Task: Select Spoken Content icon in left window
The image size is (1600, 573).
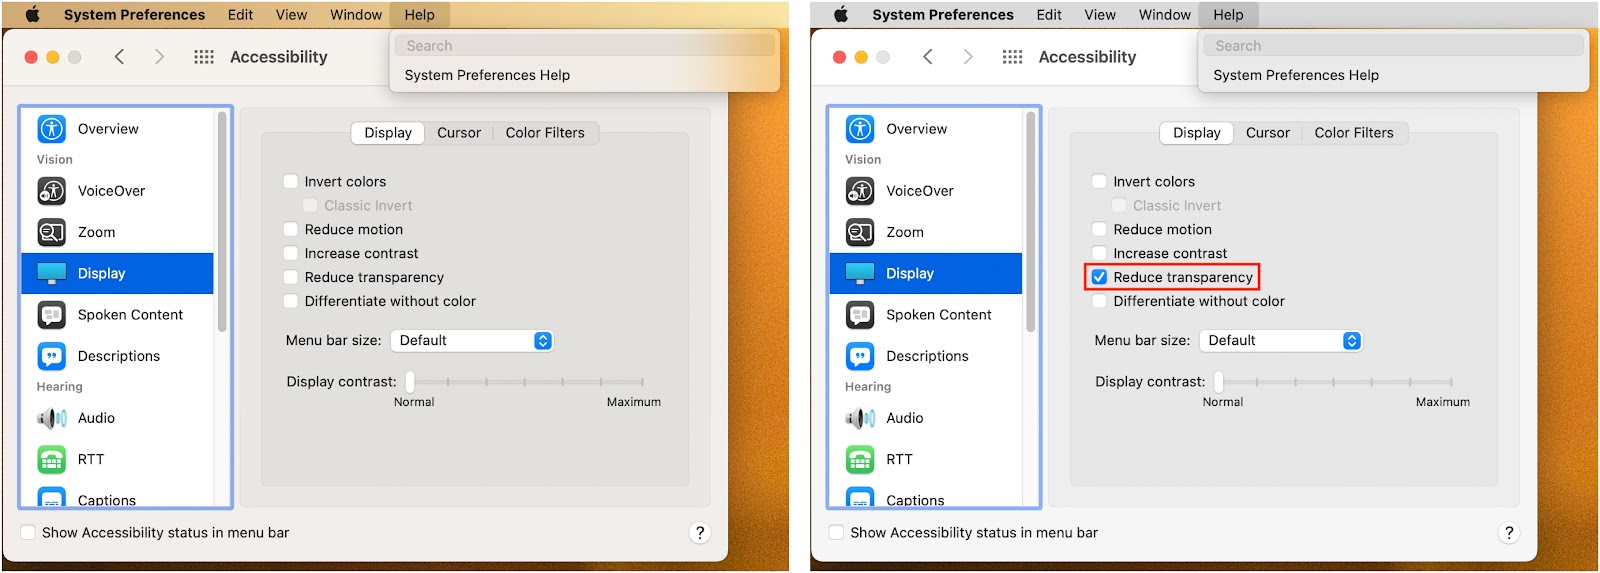Action: pos(52,315)
